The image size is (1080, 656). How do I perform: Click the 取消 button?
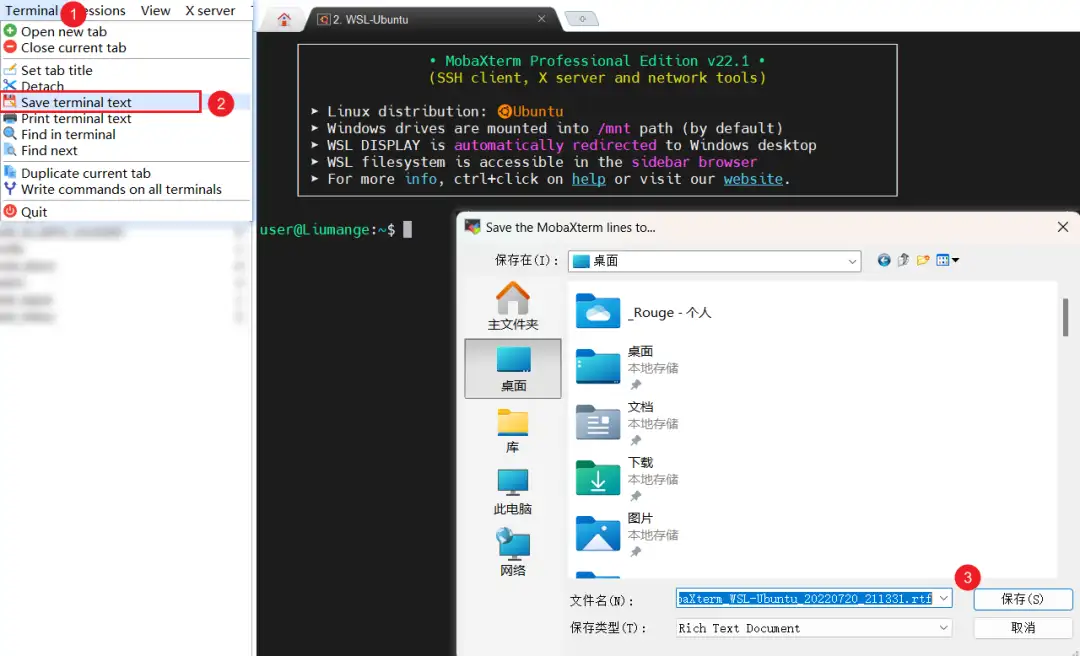pyautogui.click(x=1023, y=628)
